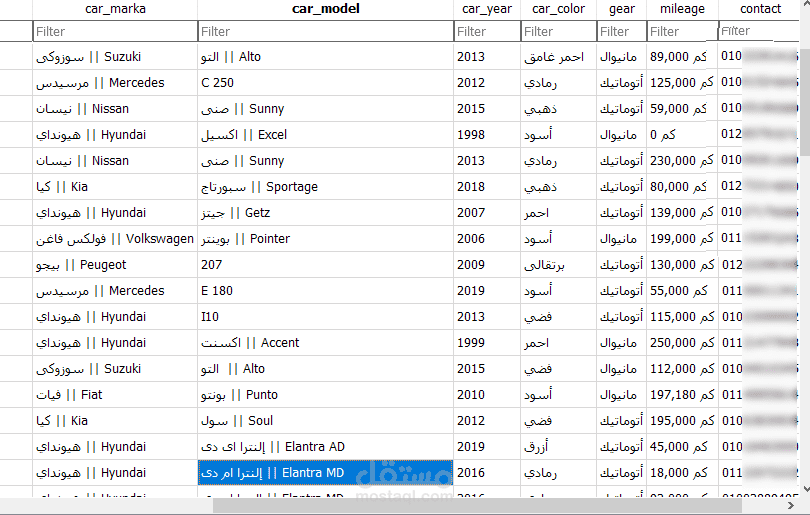Screen dimensions: 810x515
Task: Select the 125,000 mileage cell
Action: pyautogui.click(x=682, y=83)
